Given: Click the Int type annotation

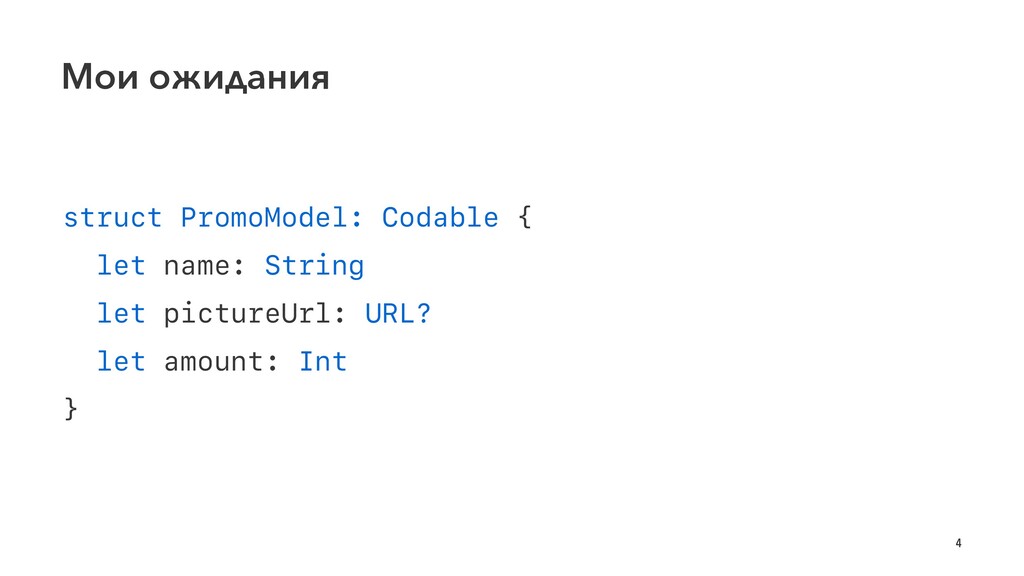Looking at the screenshot, I should coord(323,361).
